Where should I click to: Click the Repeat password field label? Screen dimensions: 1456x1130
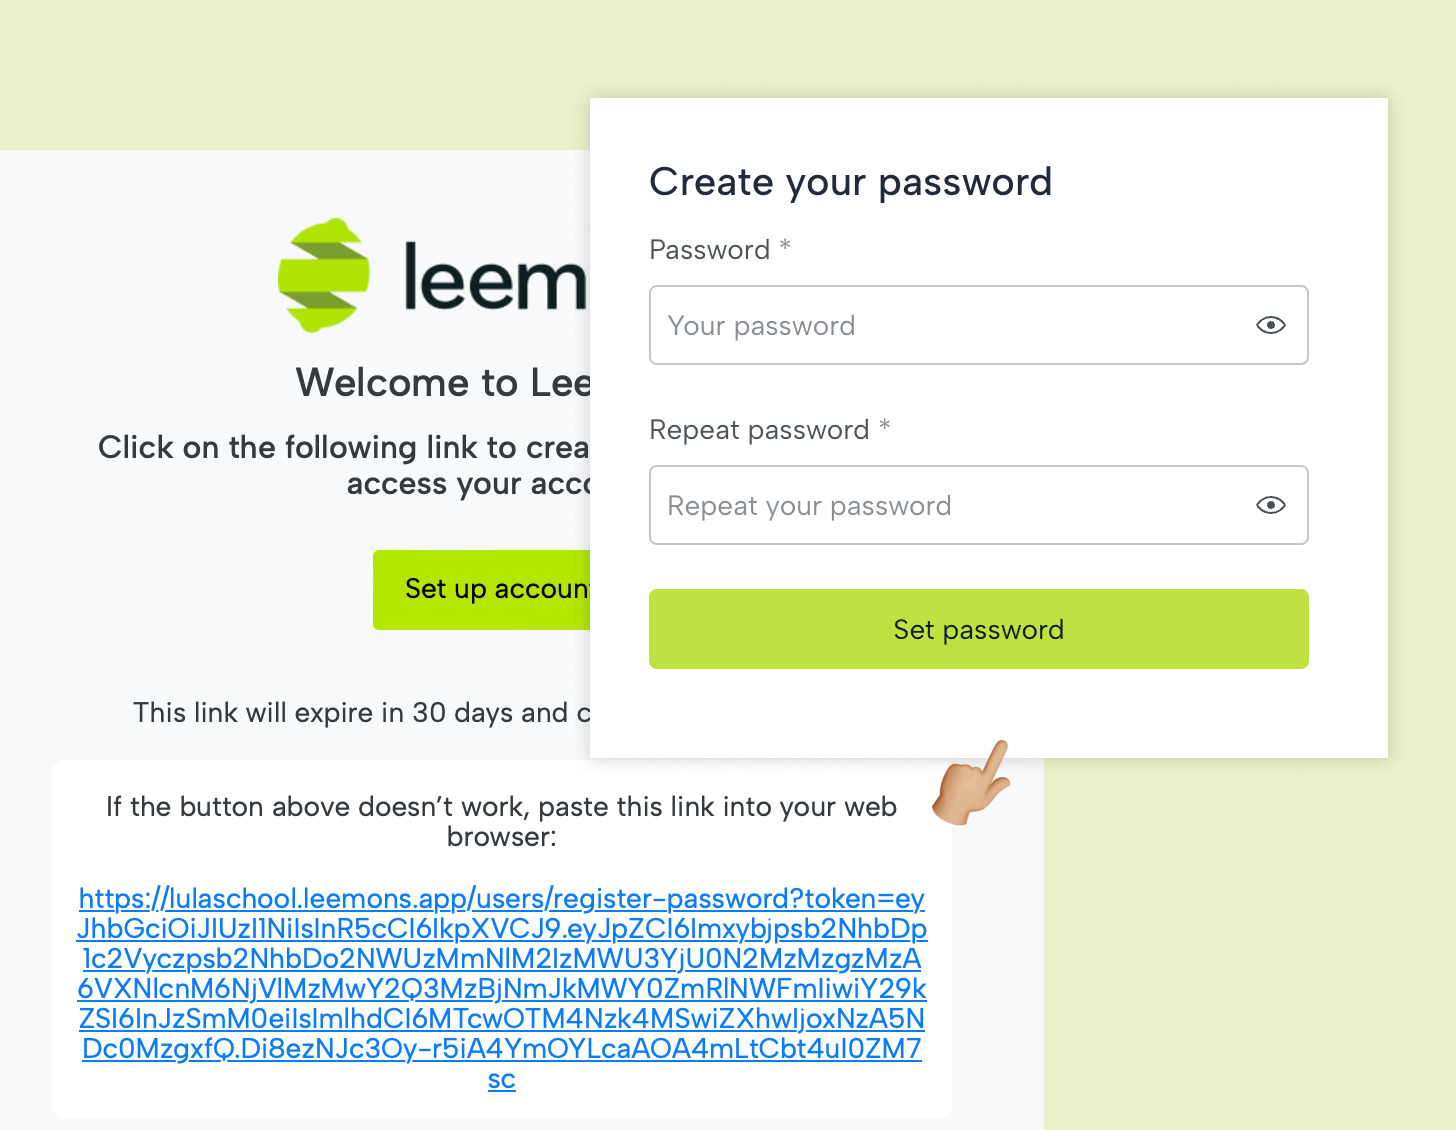759,430
